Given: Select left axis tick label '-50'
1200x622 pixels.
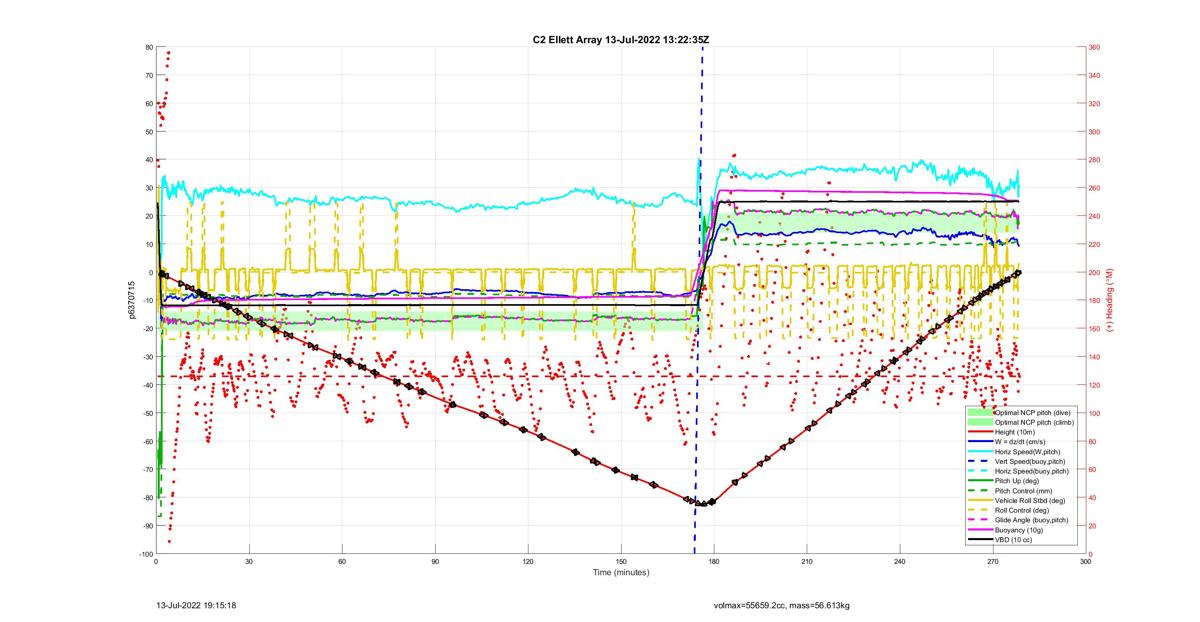Looking at the screenshot, I should pos(147,413).
